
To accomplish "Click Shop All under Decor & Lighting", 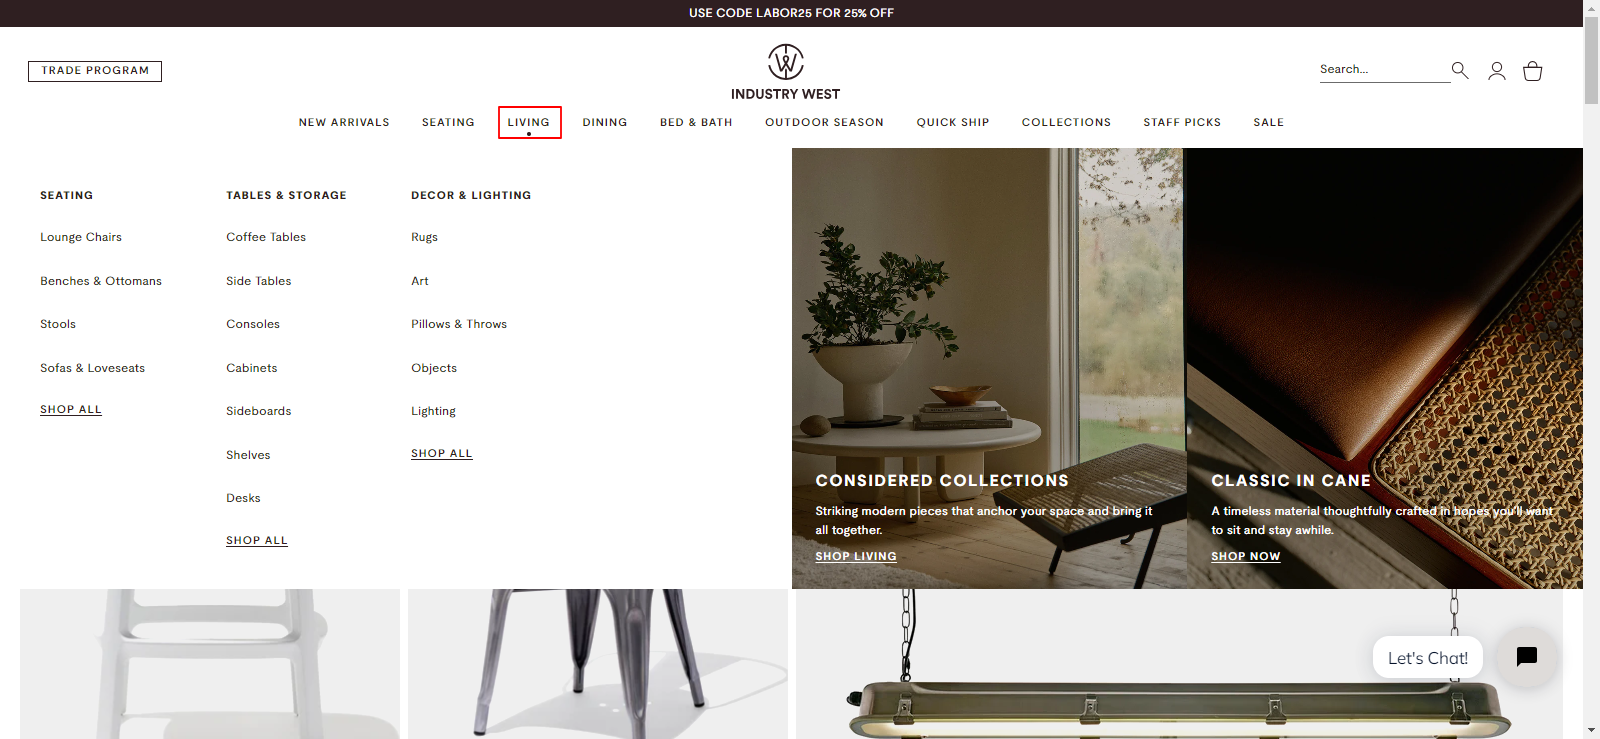I will point(442,453).
